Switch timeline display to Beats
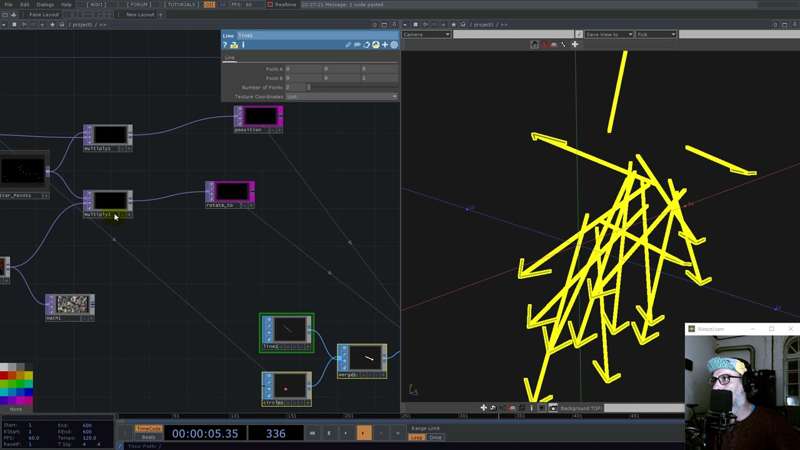This screenshot has width=800, height=450. (x=148, y=437)
